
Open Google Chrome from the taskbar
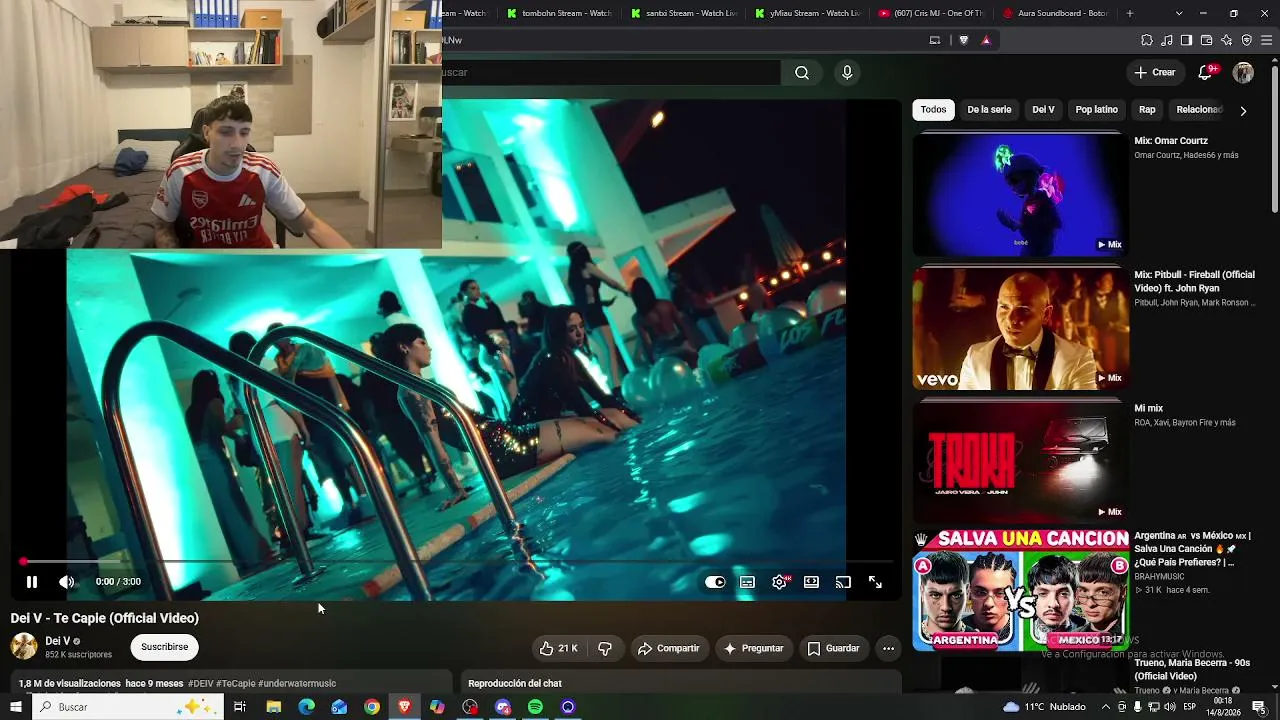coord(372,707)
